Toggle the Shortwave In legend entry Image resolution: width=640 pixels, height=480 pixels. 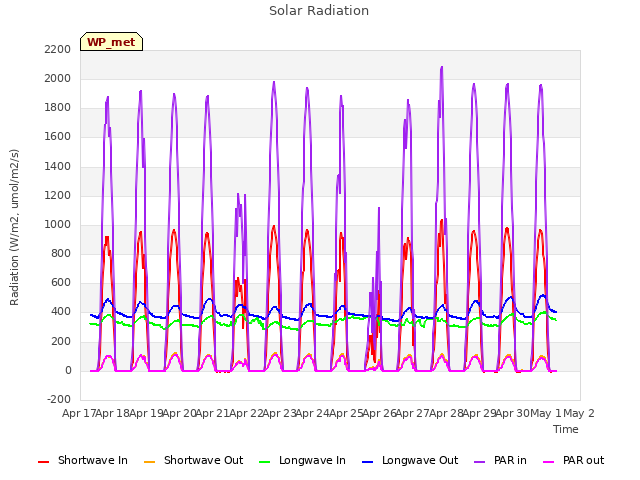[x=83, y=460]
